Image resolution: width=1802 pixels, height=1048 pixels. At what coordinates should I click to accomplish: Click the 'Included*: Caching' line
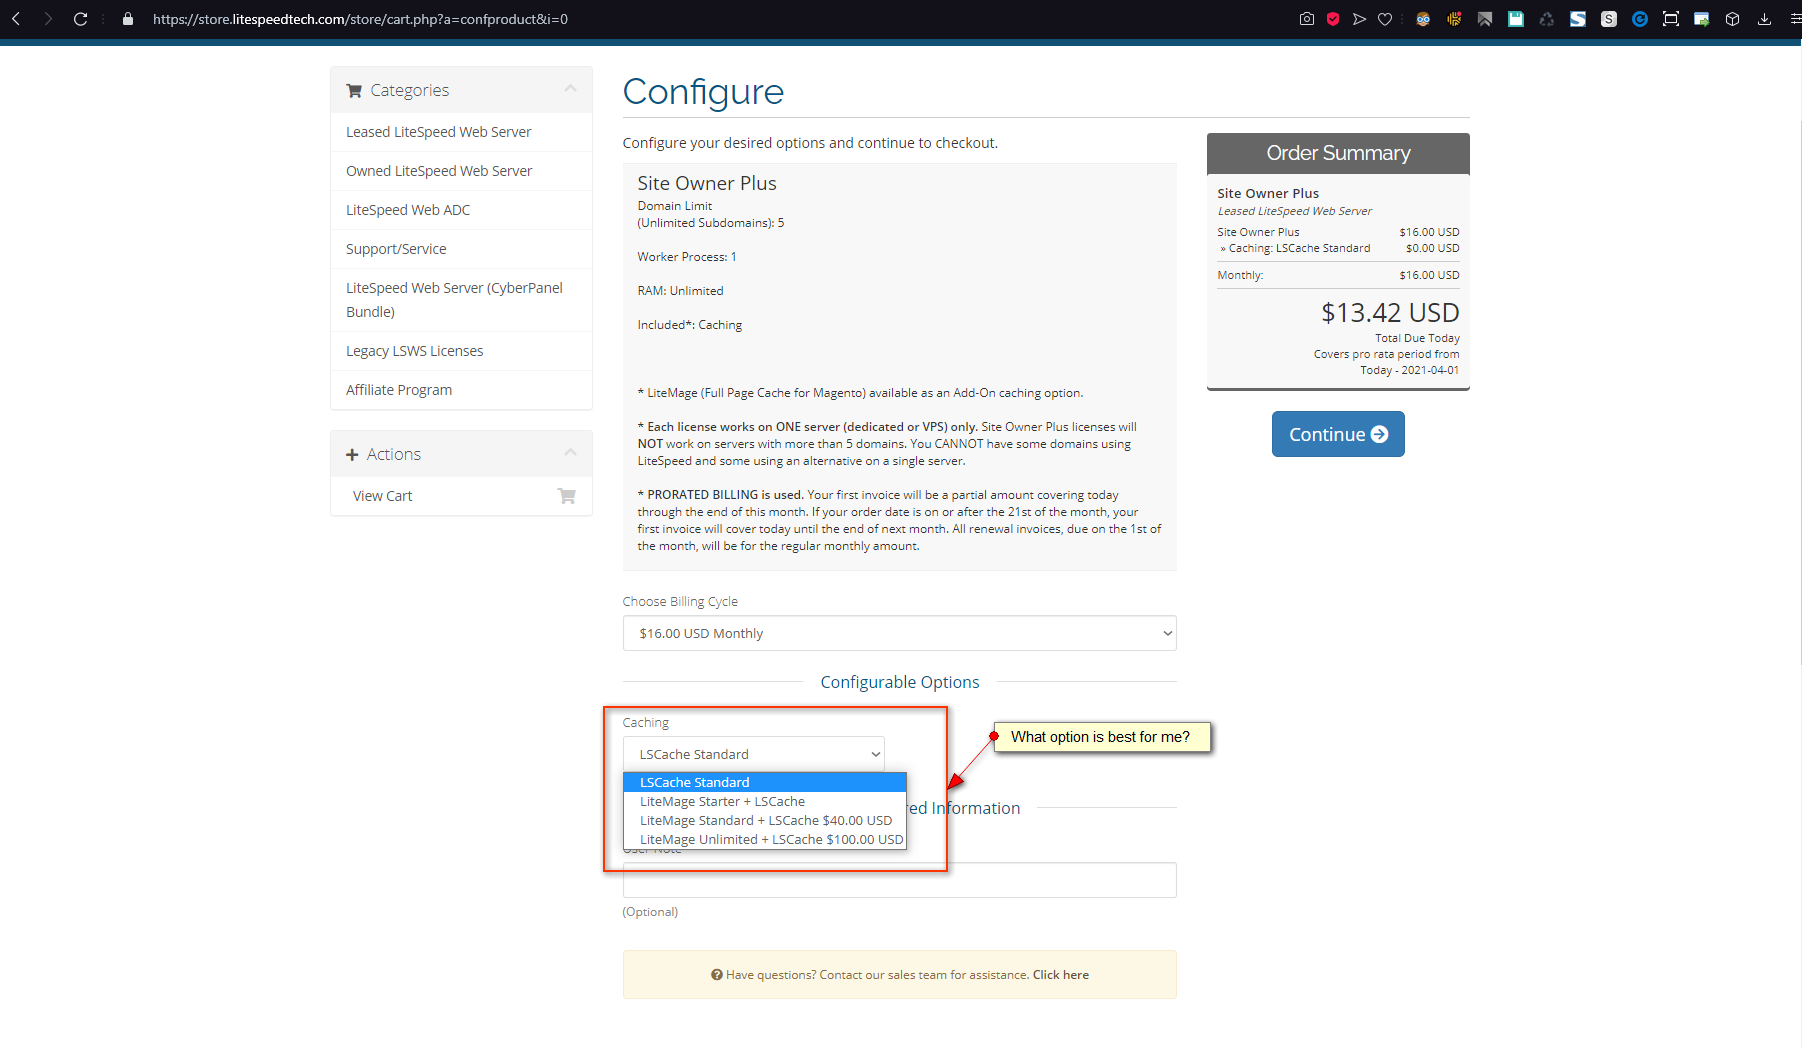click(x=690, y=325)
